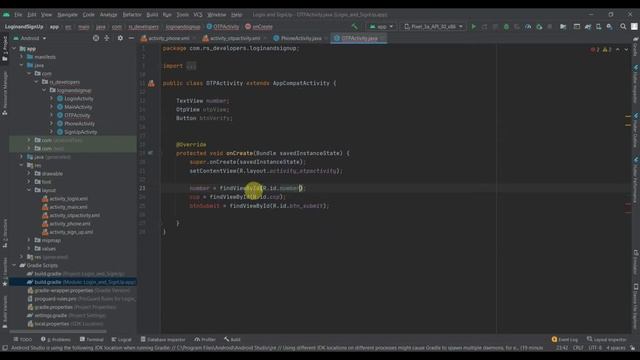This screenshot has height=360, width=640.
Task: Open the Refactor menu
Action: pyautogui.click(x=132, y=14)
